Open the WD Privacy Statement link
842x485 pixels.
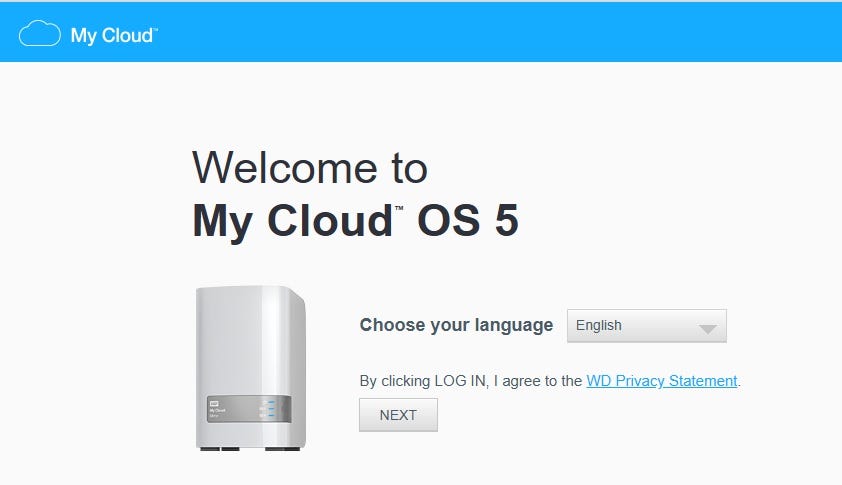click(661, 381)
